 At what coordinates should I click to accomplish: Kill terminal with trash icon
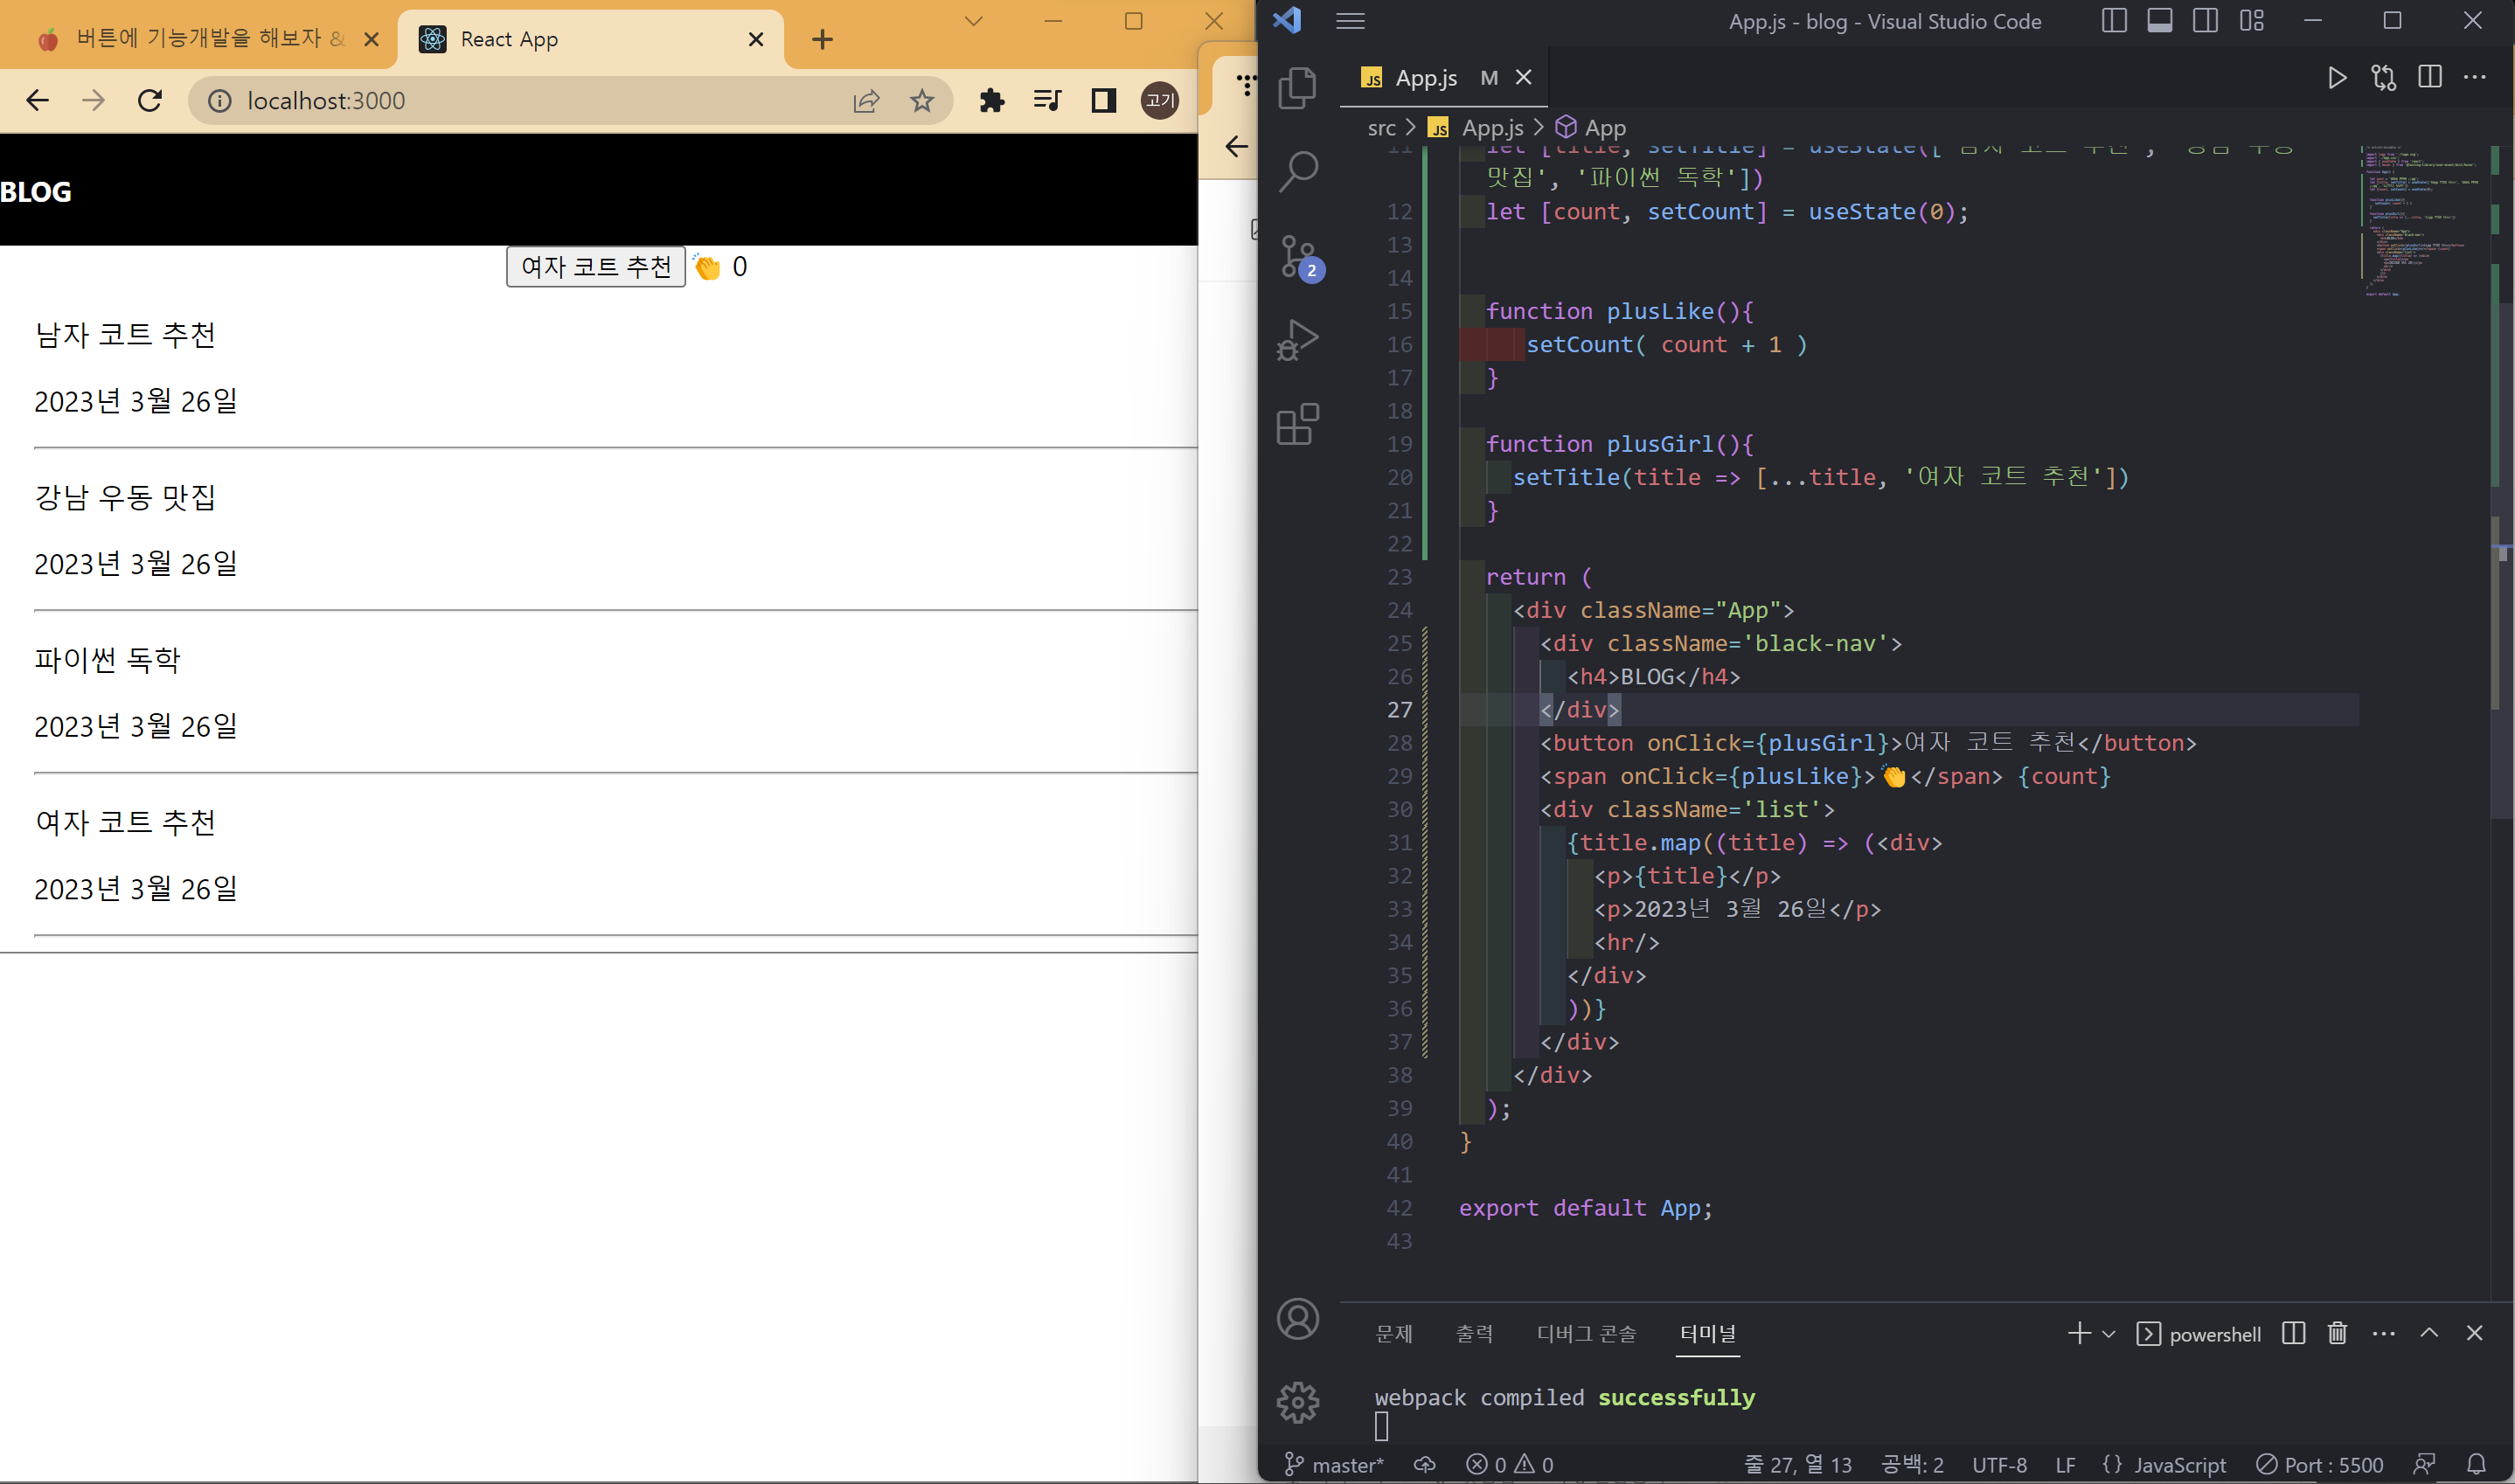click(x=2337, y=1333)
